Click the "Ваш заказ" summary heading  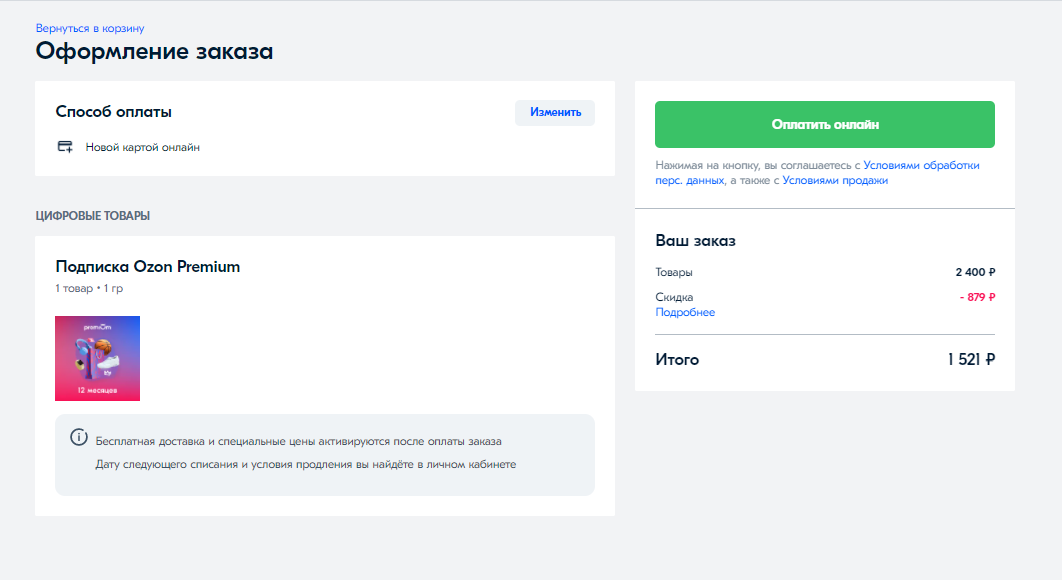[695, 241]
